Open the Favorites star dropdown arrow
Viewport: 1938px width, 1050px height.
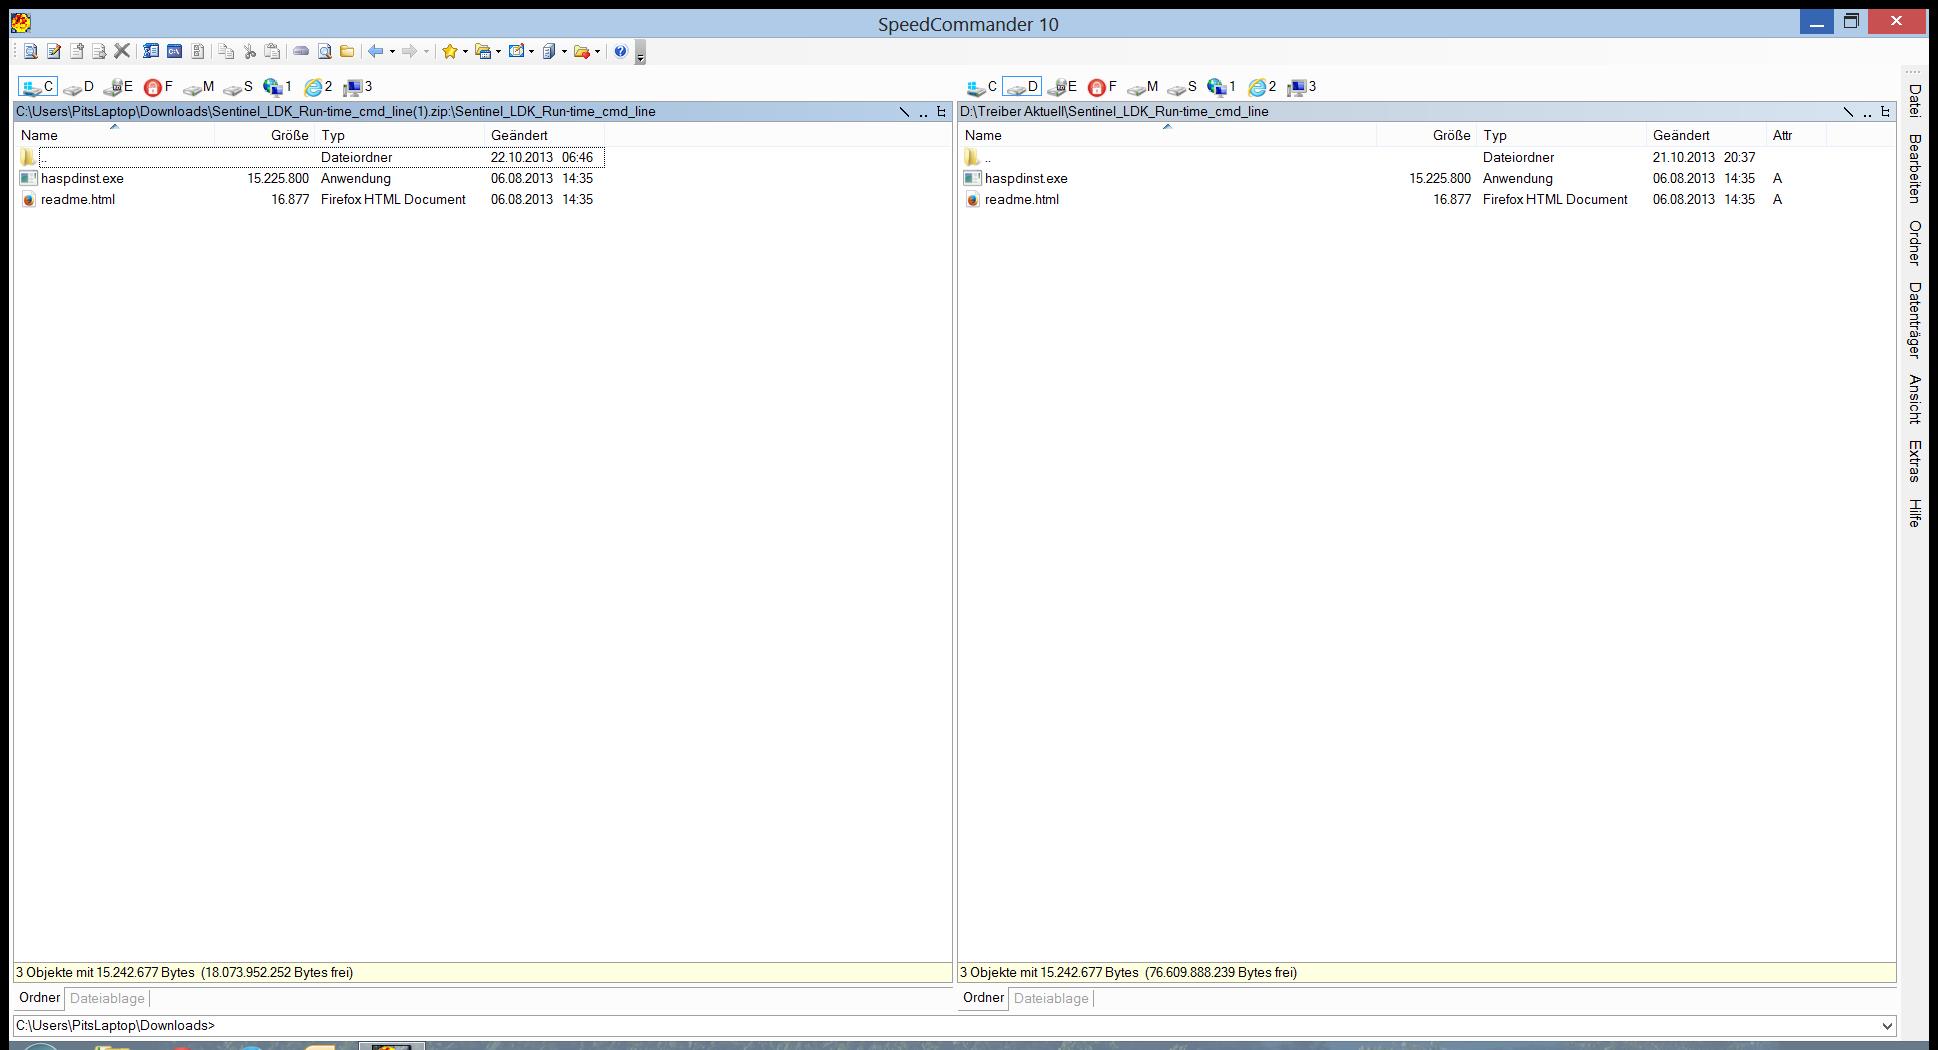pos(465,51)
